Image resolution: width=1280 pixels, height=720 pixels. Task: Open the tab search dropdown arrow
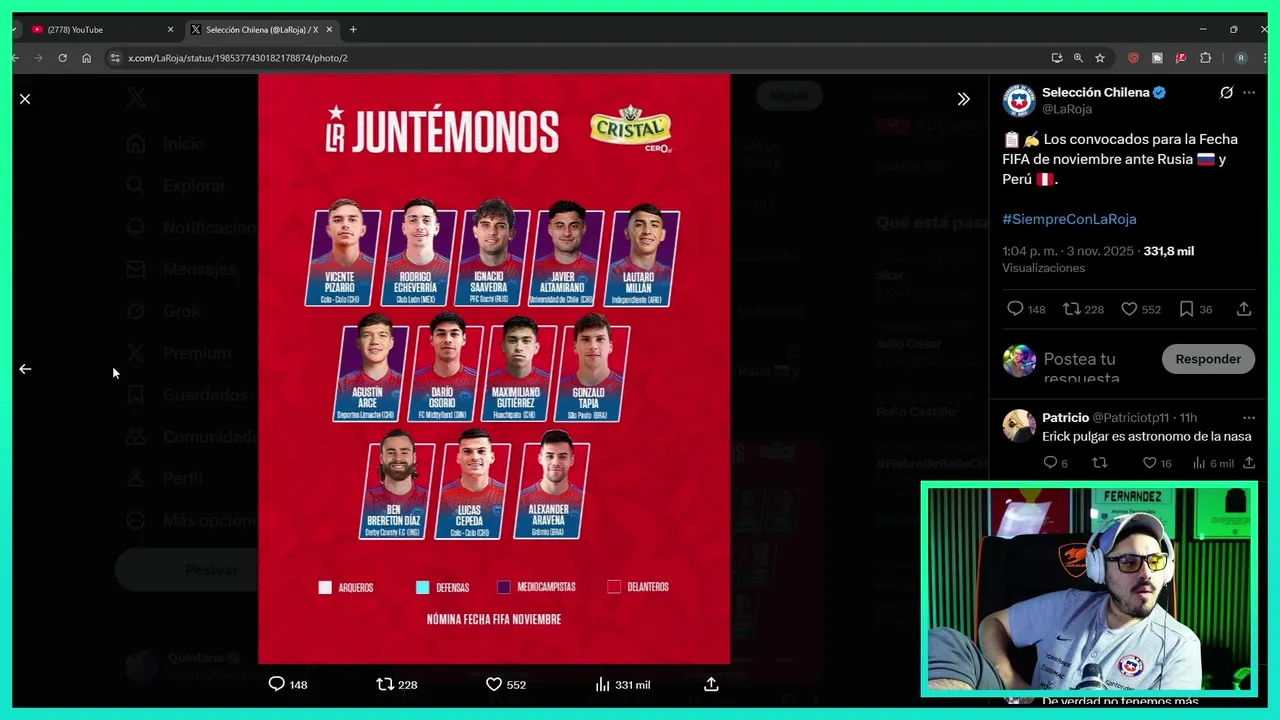[x=14, y=30]
